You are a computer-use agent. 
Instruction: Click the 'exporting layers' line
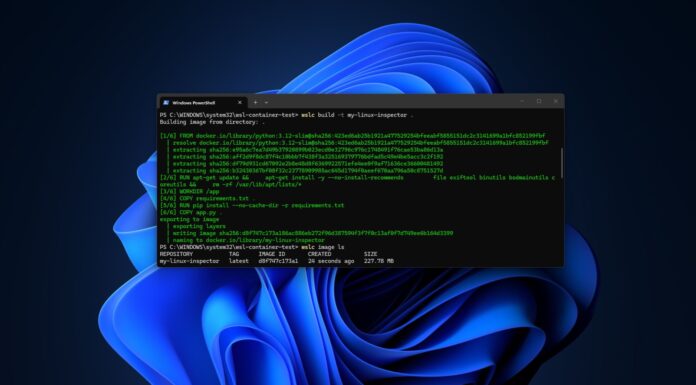[x=199, y=226]
